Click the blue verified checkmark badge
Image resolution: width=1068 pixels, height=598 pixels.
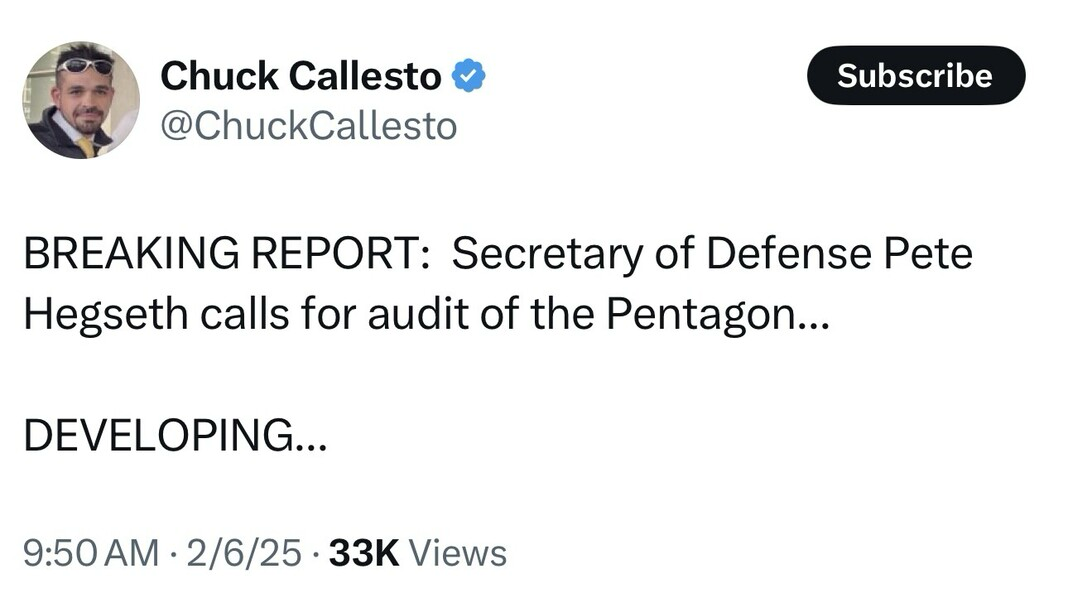(x=469, y=76)
